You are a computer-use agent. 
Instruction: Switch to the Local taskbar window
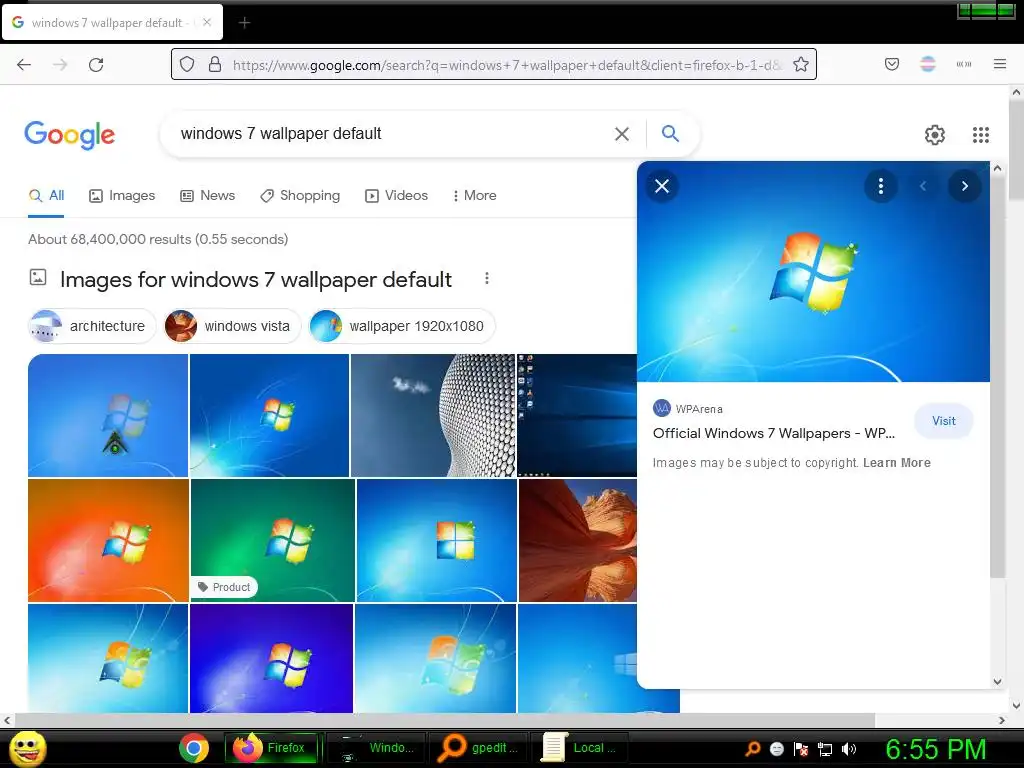580,748
